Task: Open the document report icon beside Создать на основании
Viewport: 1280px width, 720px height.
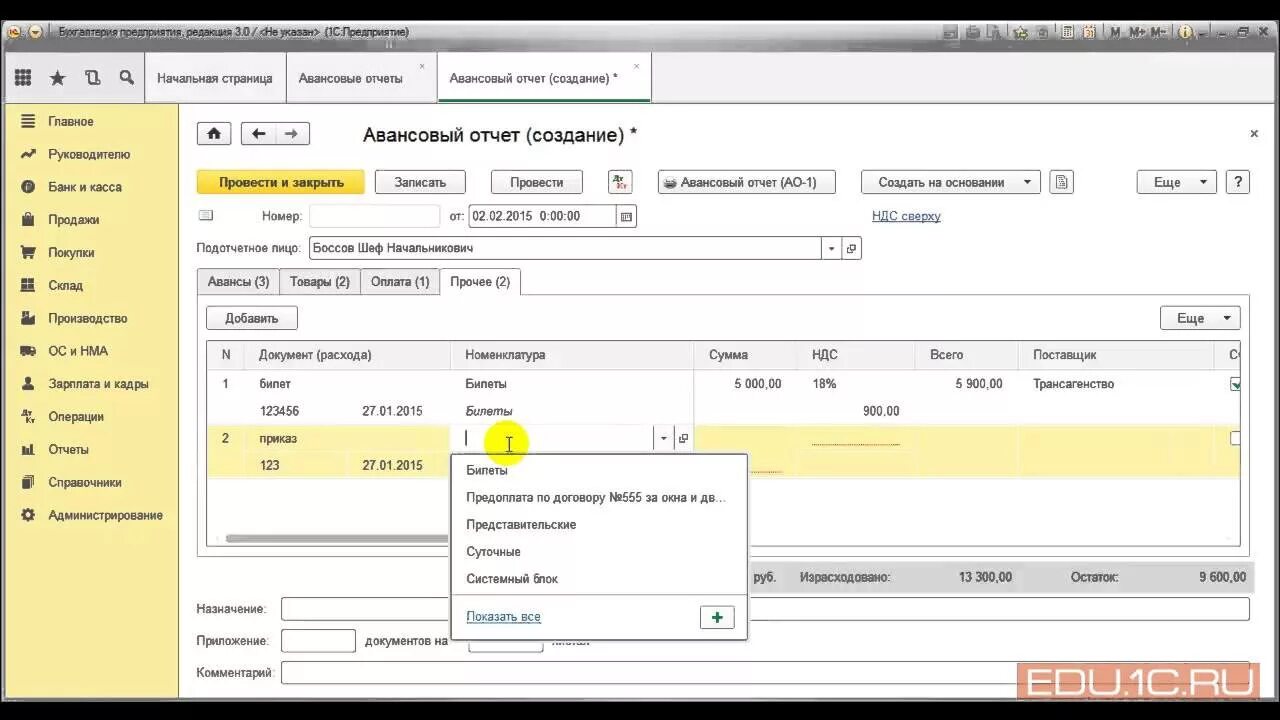Action: coord(1062,182)
